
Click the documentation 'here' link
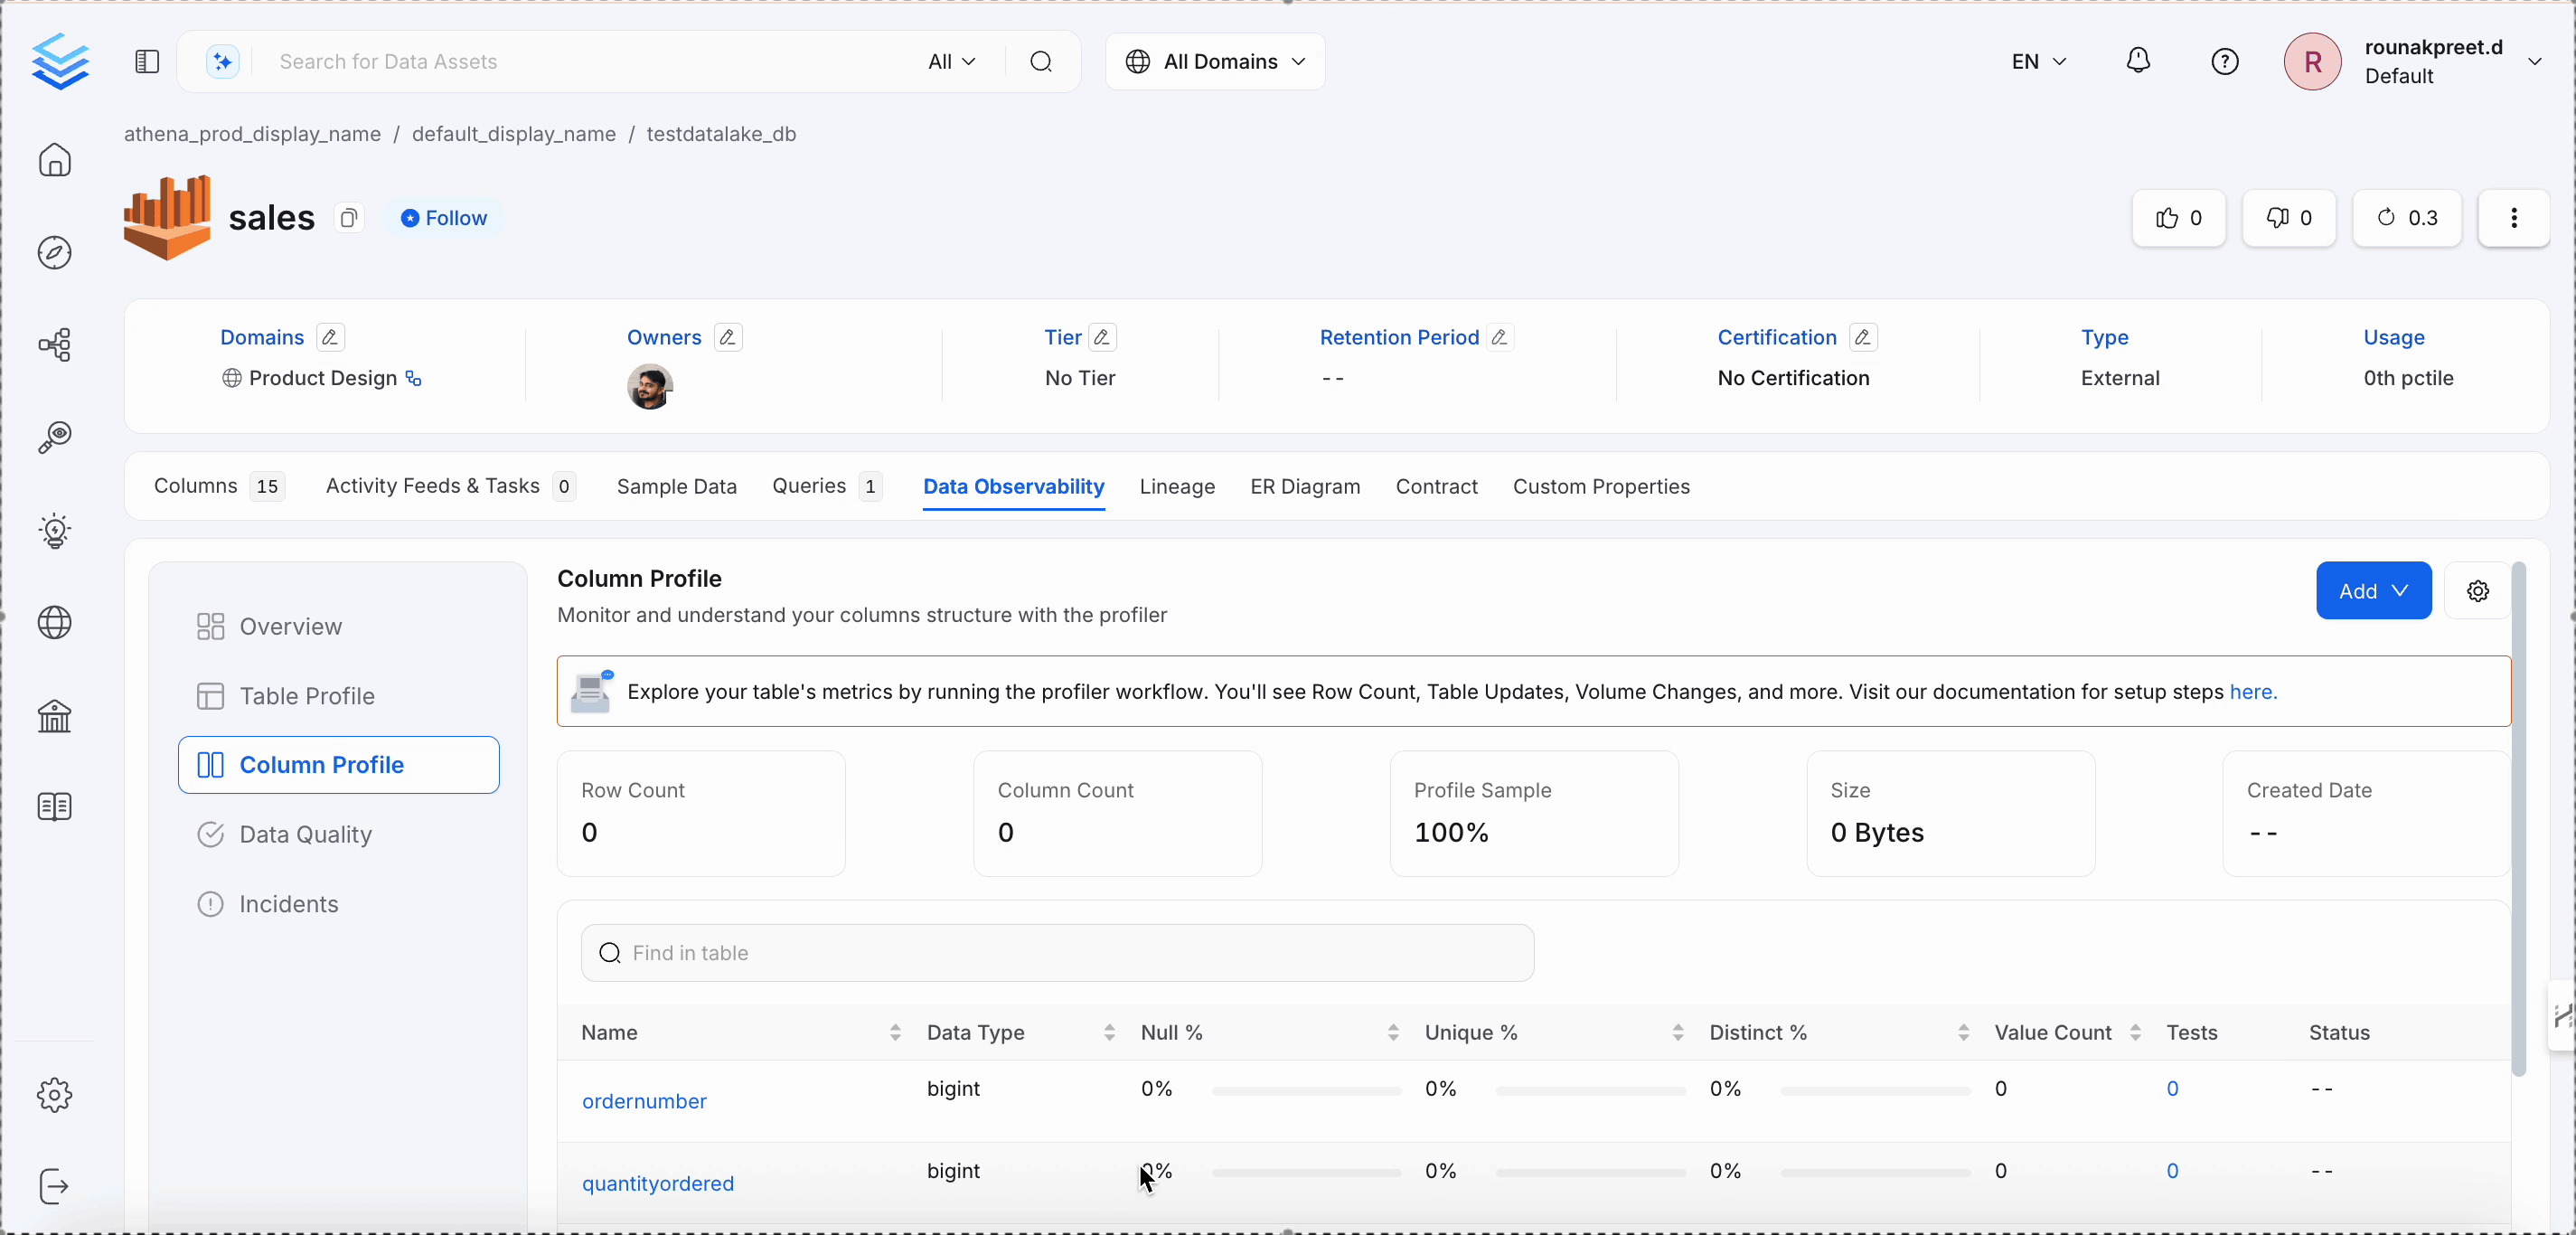pos(2252,692)
